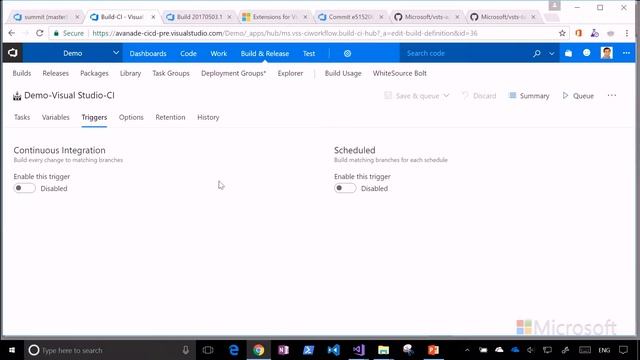Open the Dashboards hub

click(x=148, y=53)
